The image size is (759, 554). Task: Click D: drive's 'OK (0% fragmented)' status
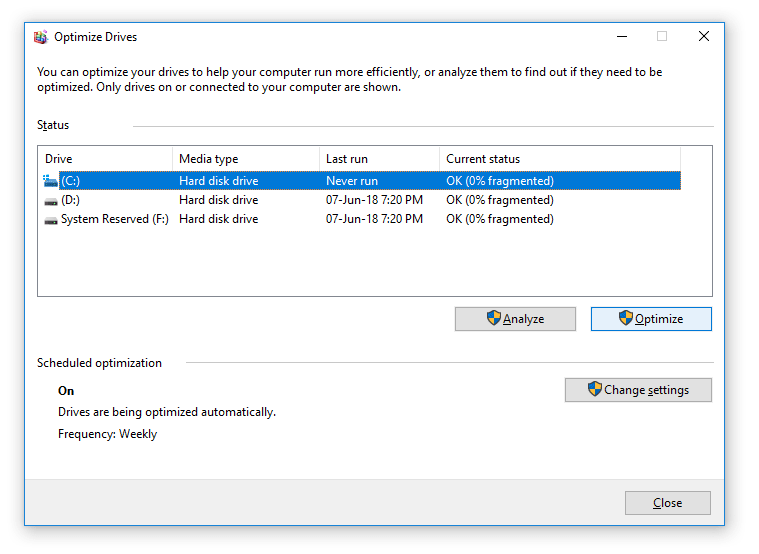500,200
